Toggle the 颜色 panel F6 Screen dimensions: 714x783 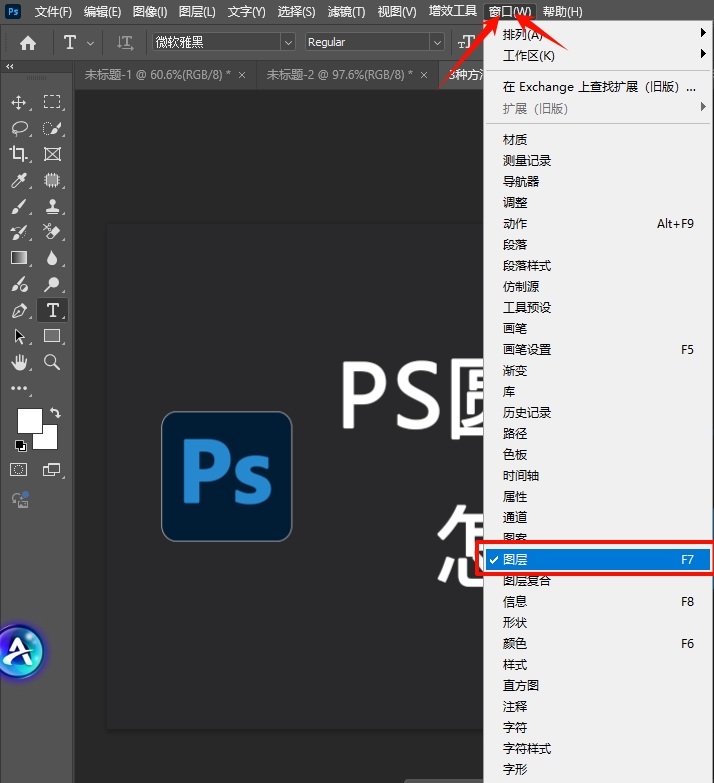click(598, 644)
